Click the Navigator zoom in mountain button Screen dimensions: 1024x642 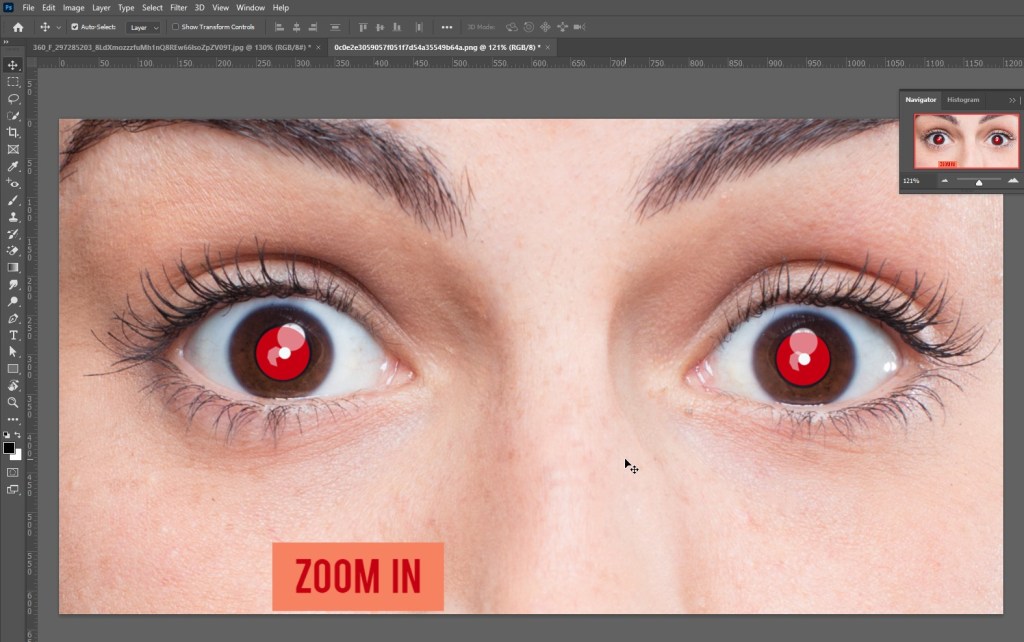1012,181
